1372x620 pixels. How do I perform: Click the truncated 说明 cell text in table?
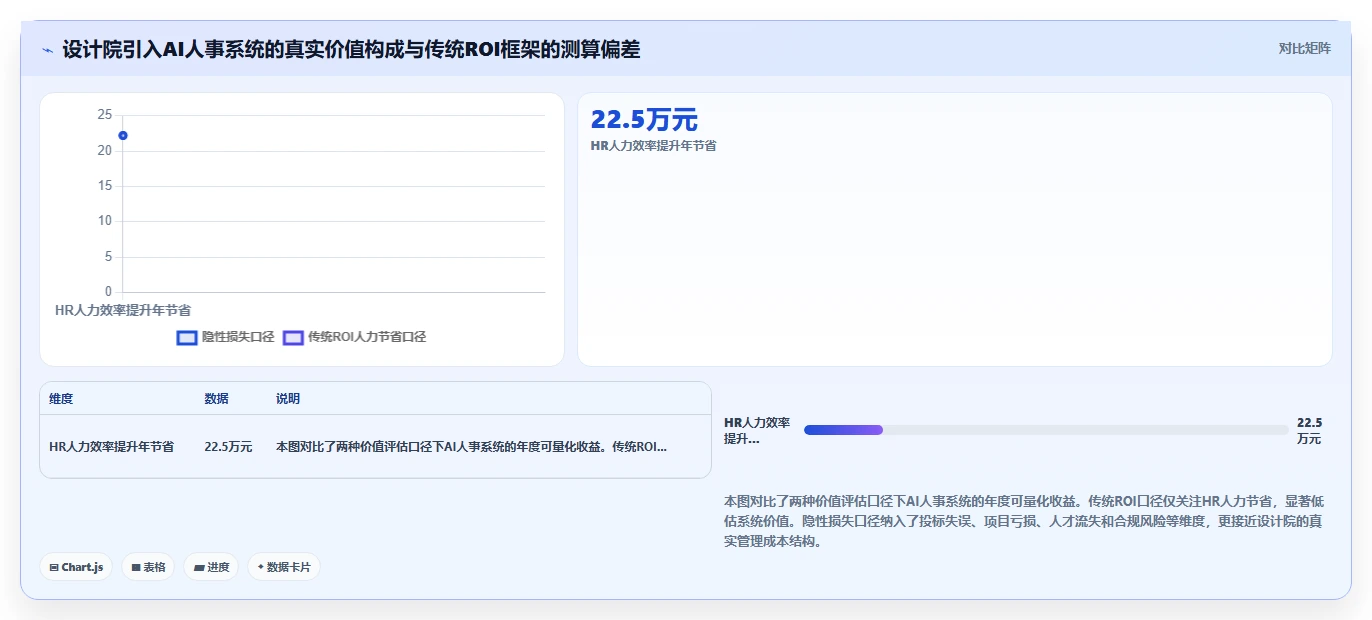coord(471,447)
